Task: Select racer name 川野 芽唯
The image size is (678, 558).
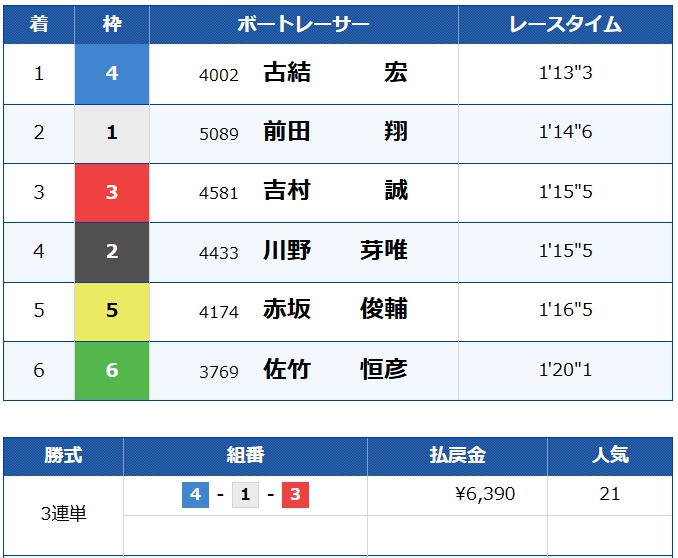Action: 335,251
